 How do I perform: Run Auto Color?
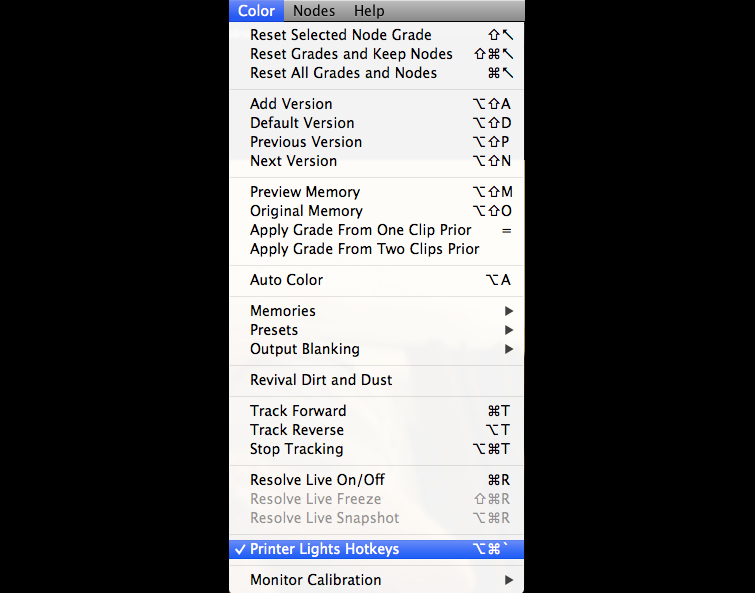(x=287, y=280)
